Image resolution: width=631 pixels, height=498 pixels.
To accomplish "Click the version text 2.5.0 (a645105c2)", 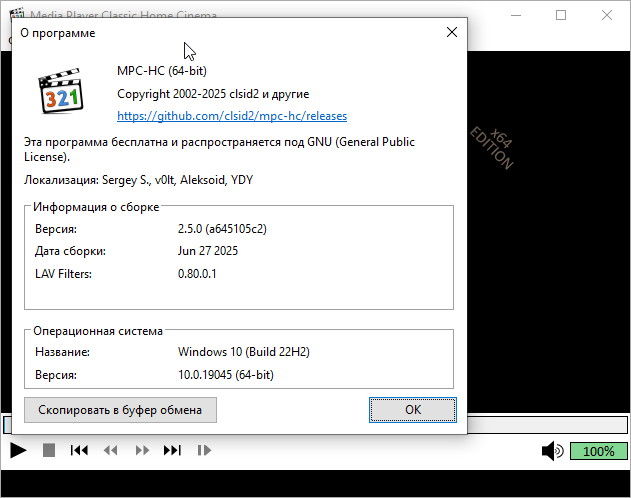I will (x=222, y=229).
